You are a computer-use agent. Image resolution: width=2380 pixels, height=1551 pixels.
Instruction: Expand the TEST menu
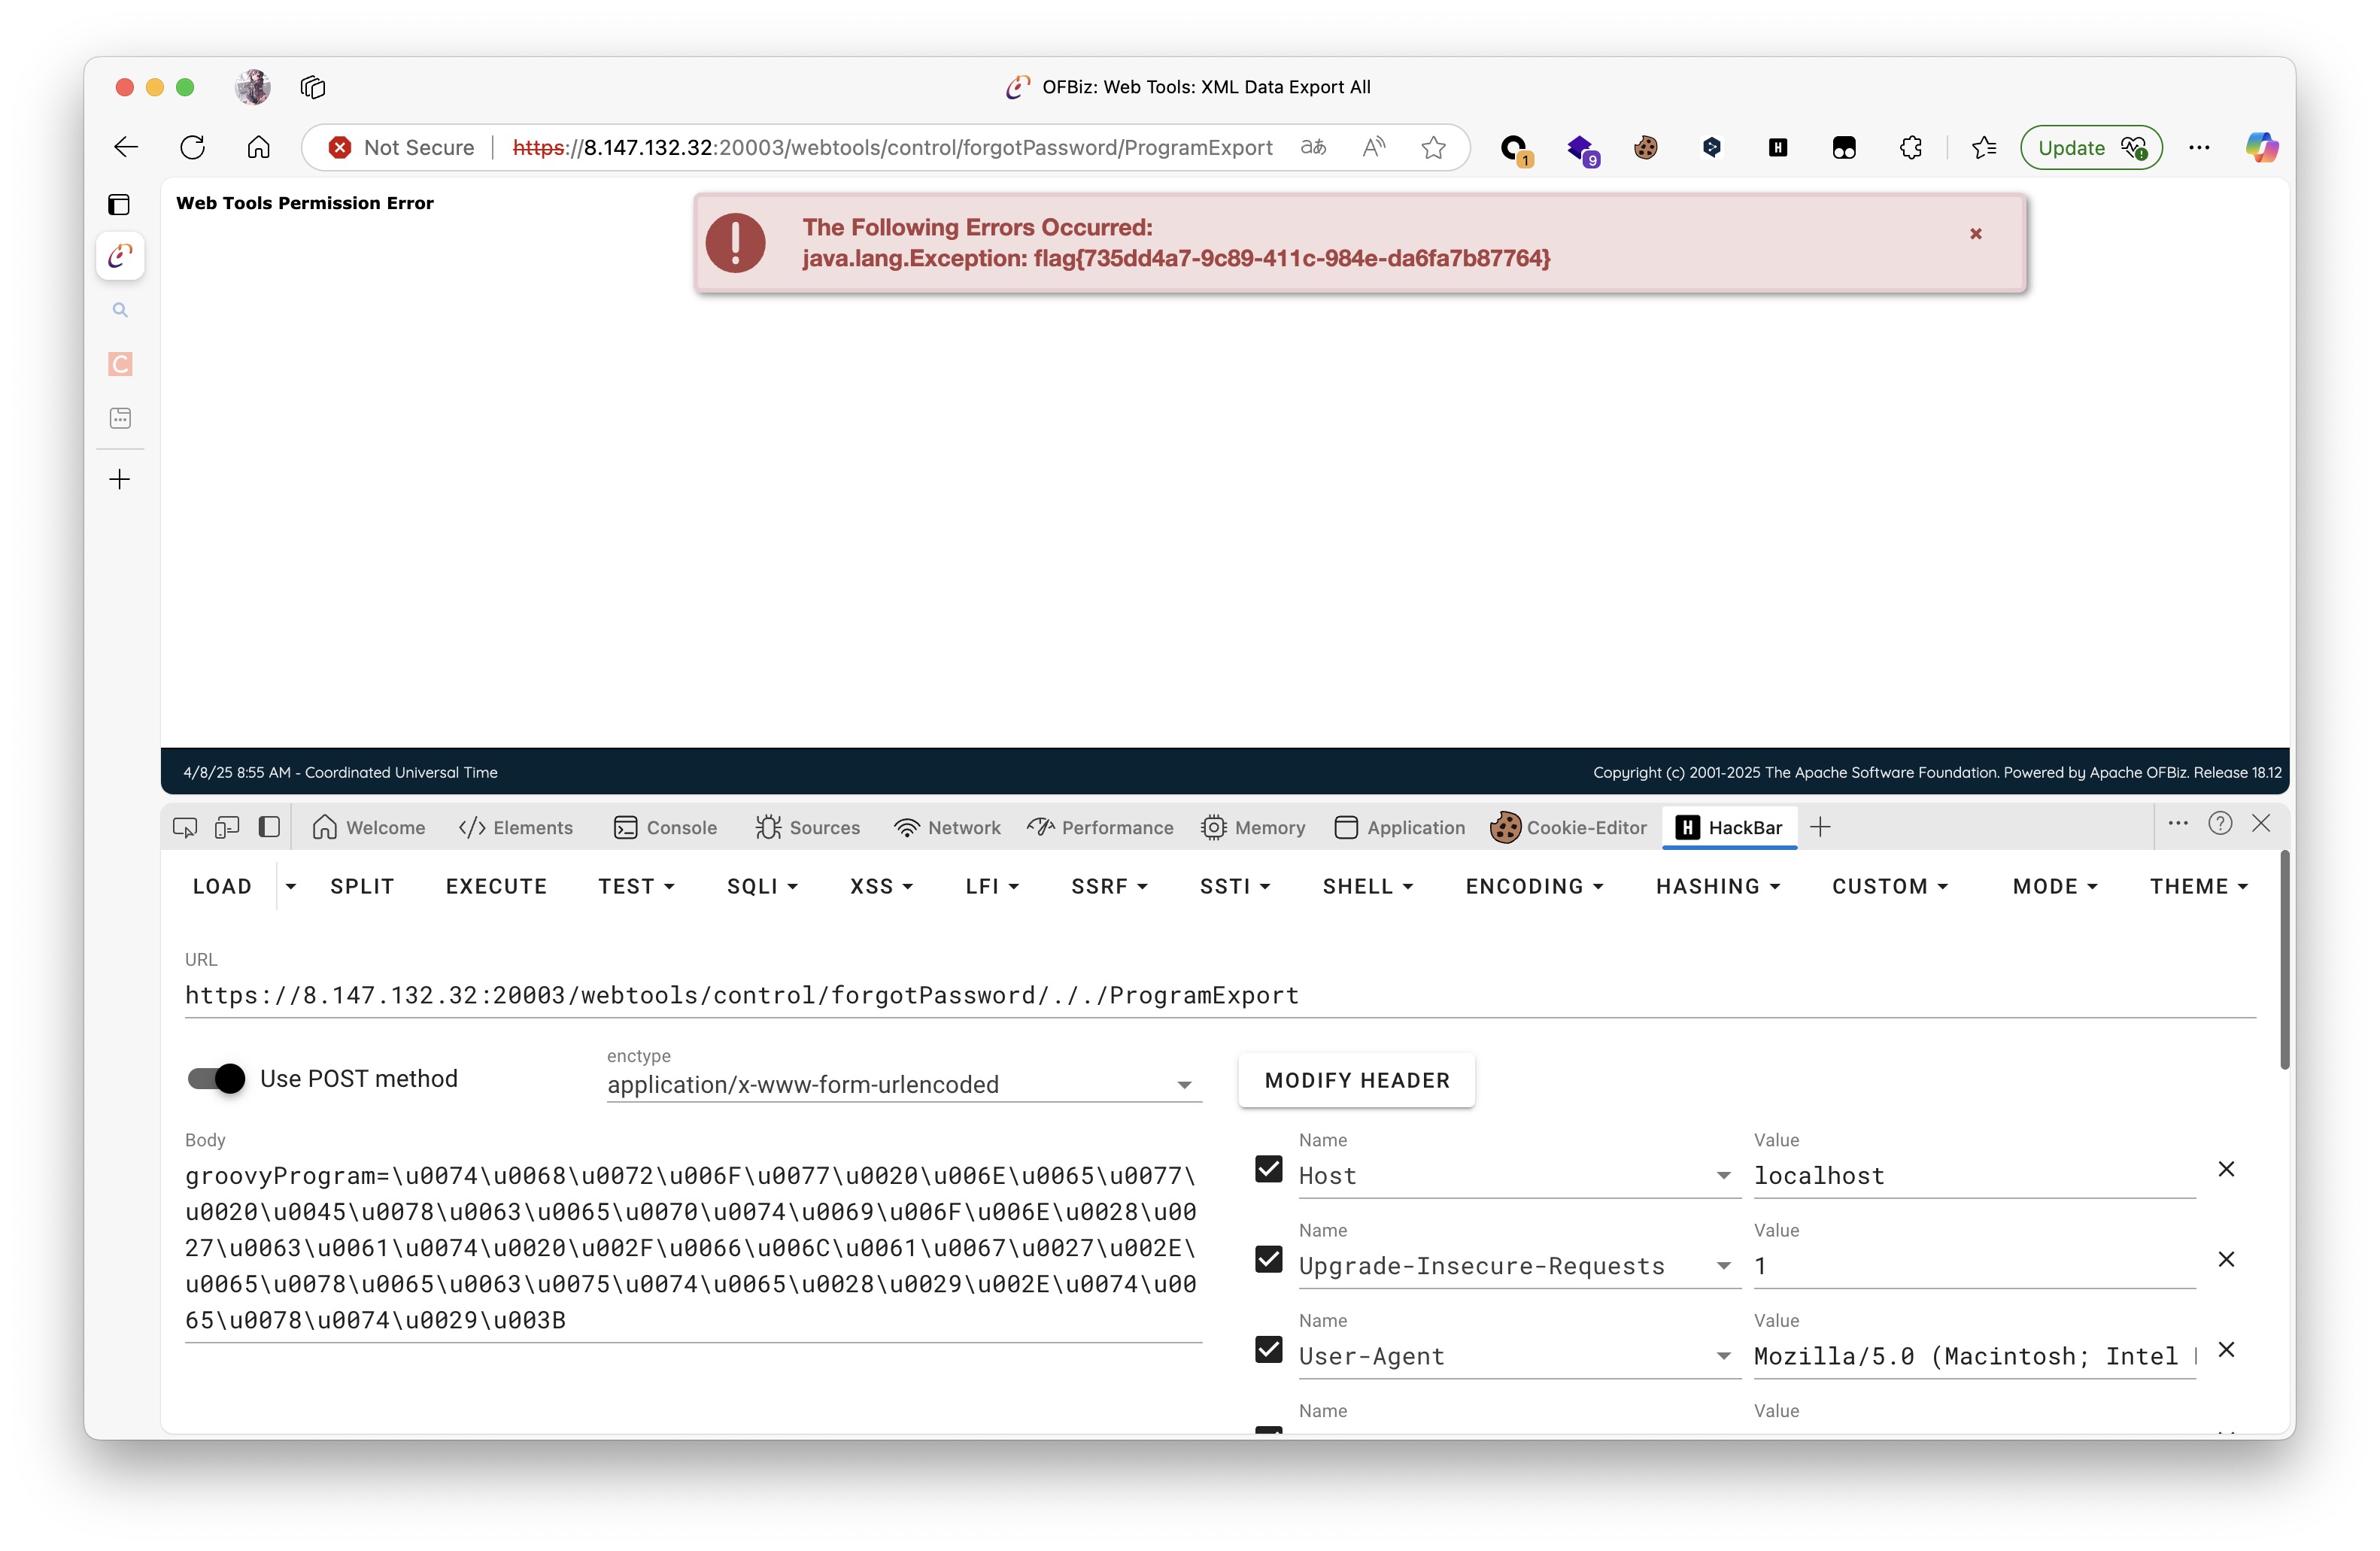(636, 886)
